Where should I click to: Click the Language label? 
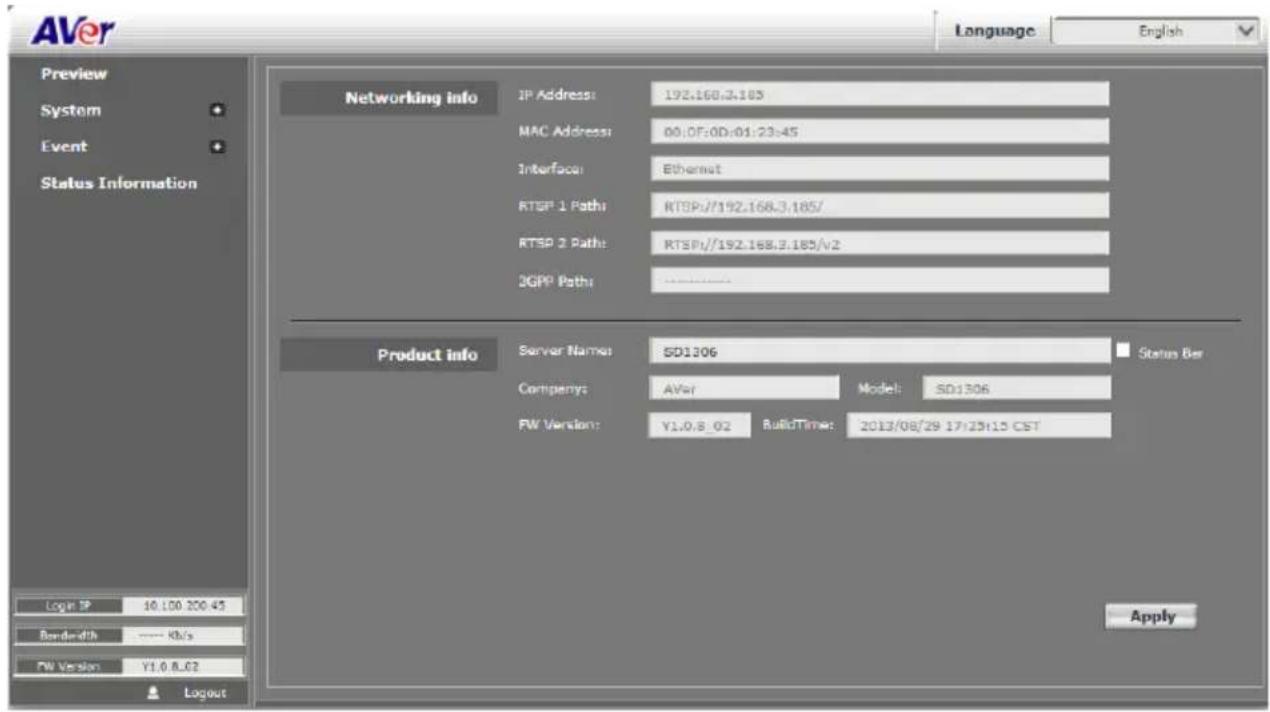(993, 32)
